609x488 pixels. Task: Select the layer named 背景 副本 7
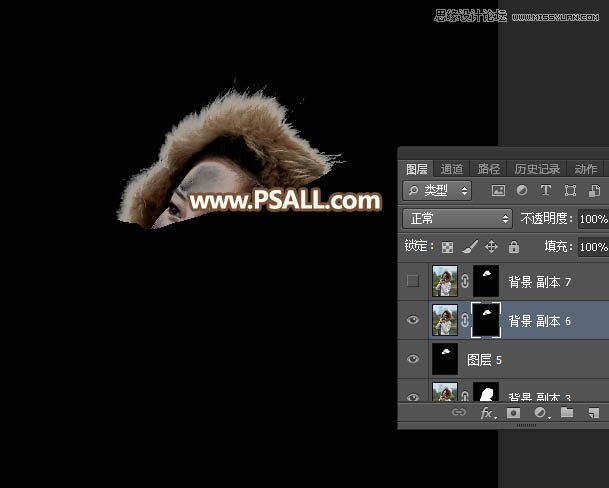tap(539, 282)
